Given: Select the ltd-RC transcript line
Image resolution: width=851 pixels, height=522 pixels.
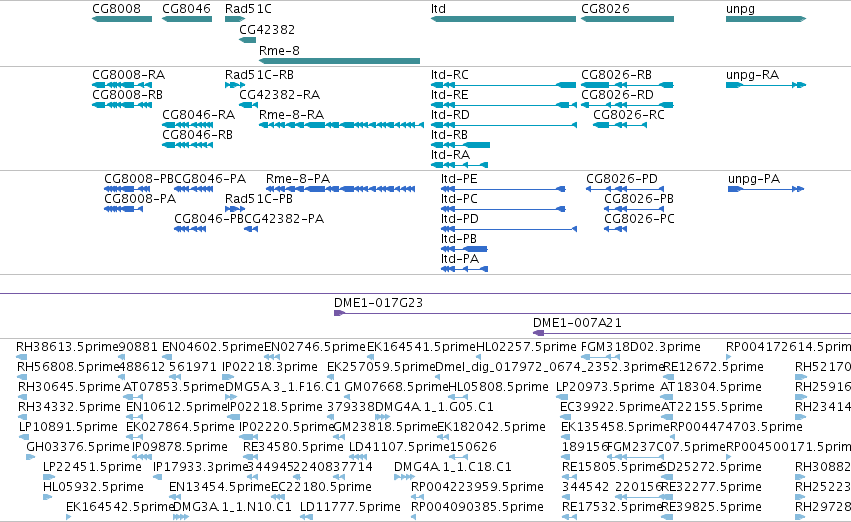Looking at the screenshot, I should click(x=503, y=85).
